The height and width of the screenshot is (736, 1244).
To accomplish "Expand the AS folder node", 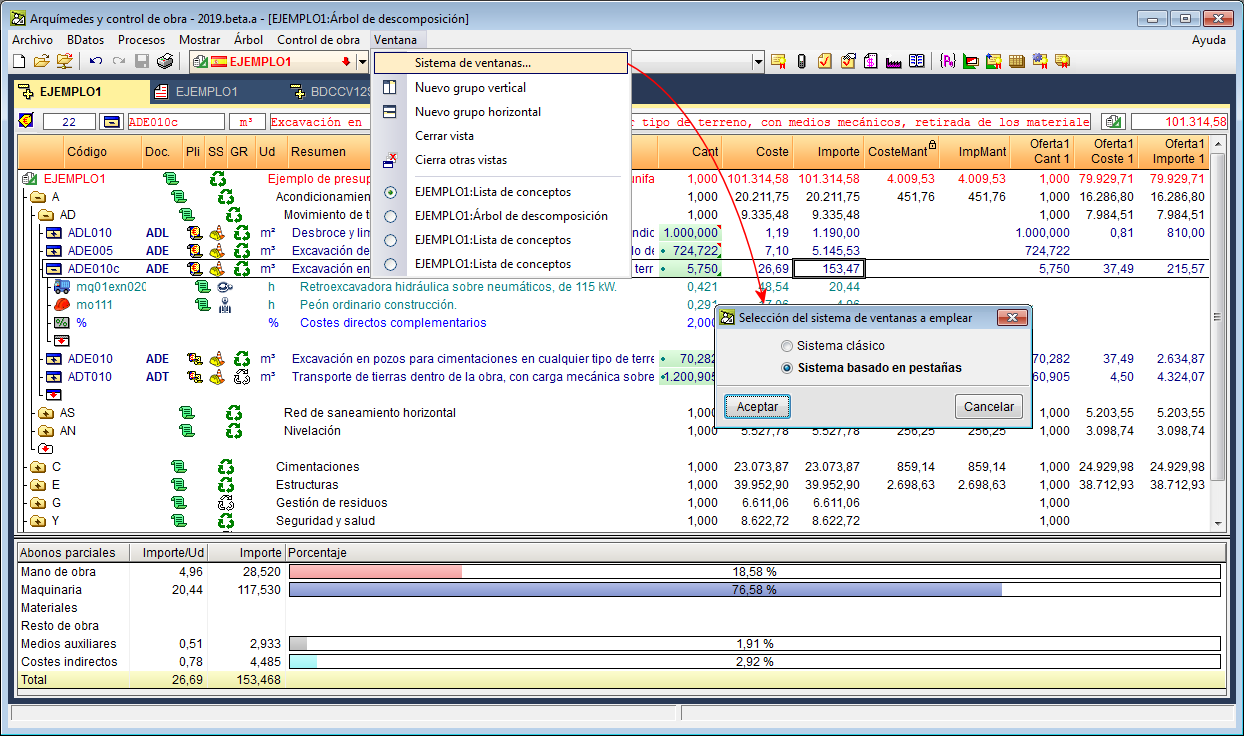I will click(x=46, y=413).
